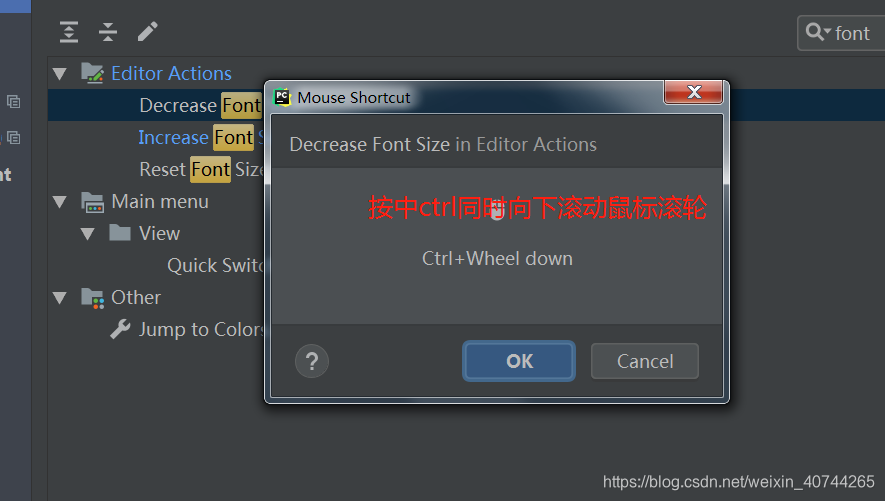The image size is (885, 501).
Task: Click the Collapse All toolbar icon
Action: pos(108,32)
